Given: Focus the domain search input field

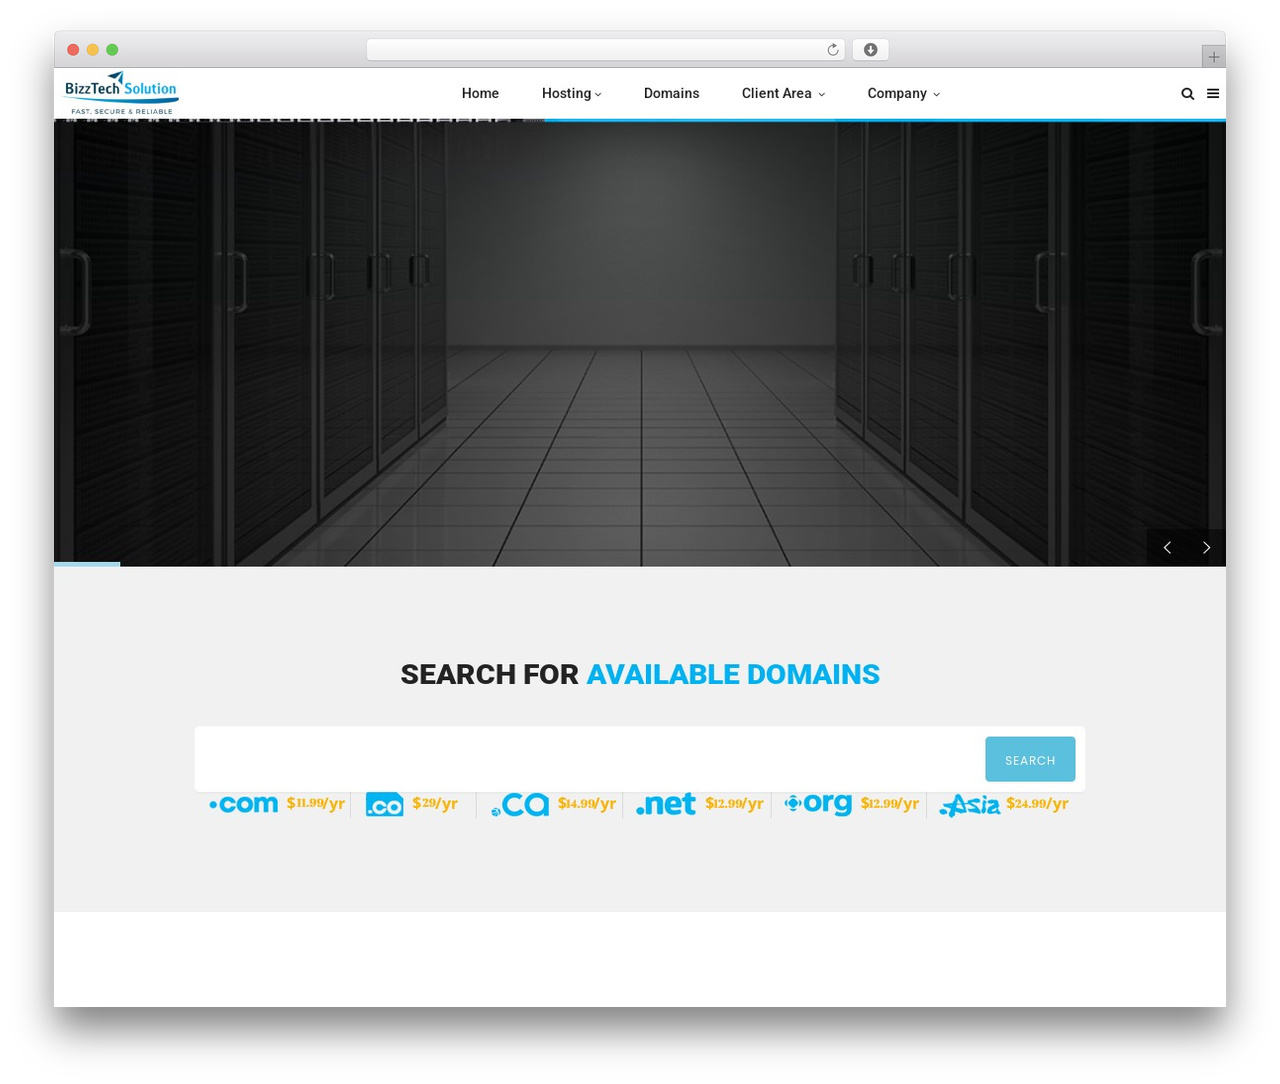Looking at the screenshot, I should coord(590,760).
